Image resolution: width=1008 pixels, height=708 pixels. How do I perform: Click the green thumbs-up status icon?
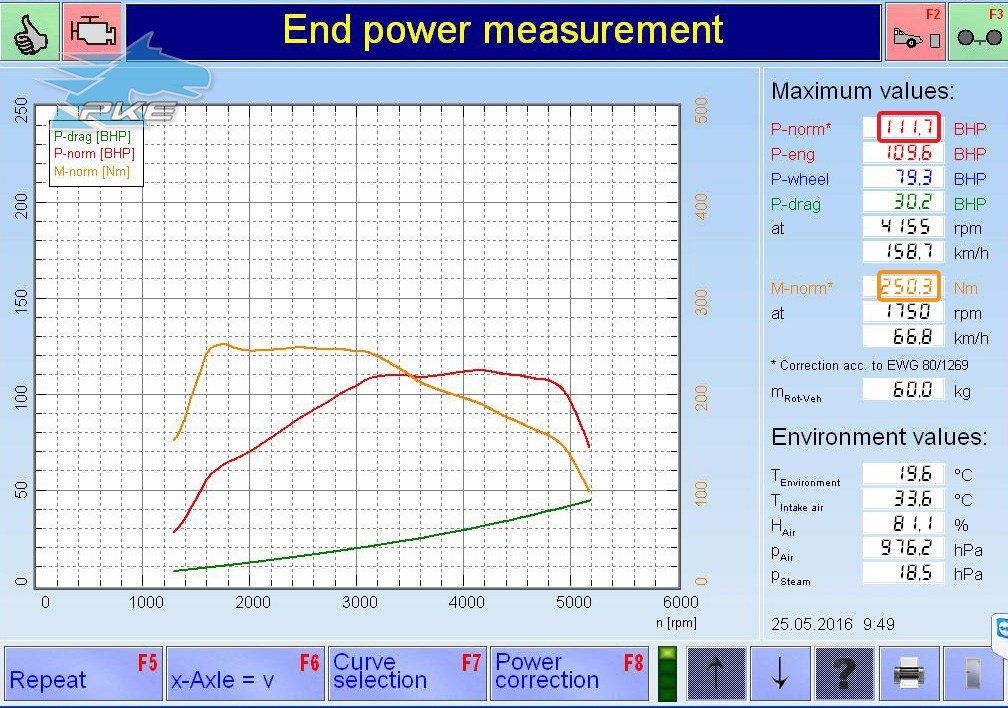(x=30, y=30)
